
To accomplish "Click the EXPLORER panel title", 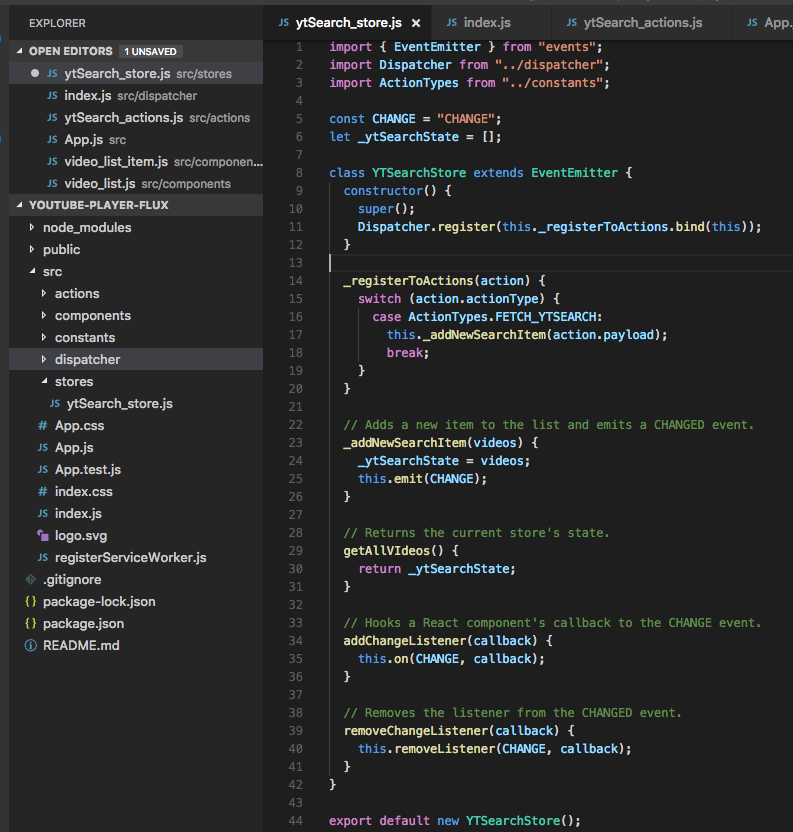I will tap(57, 23).
